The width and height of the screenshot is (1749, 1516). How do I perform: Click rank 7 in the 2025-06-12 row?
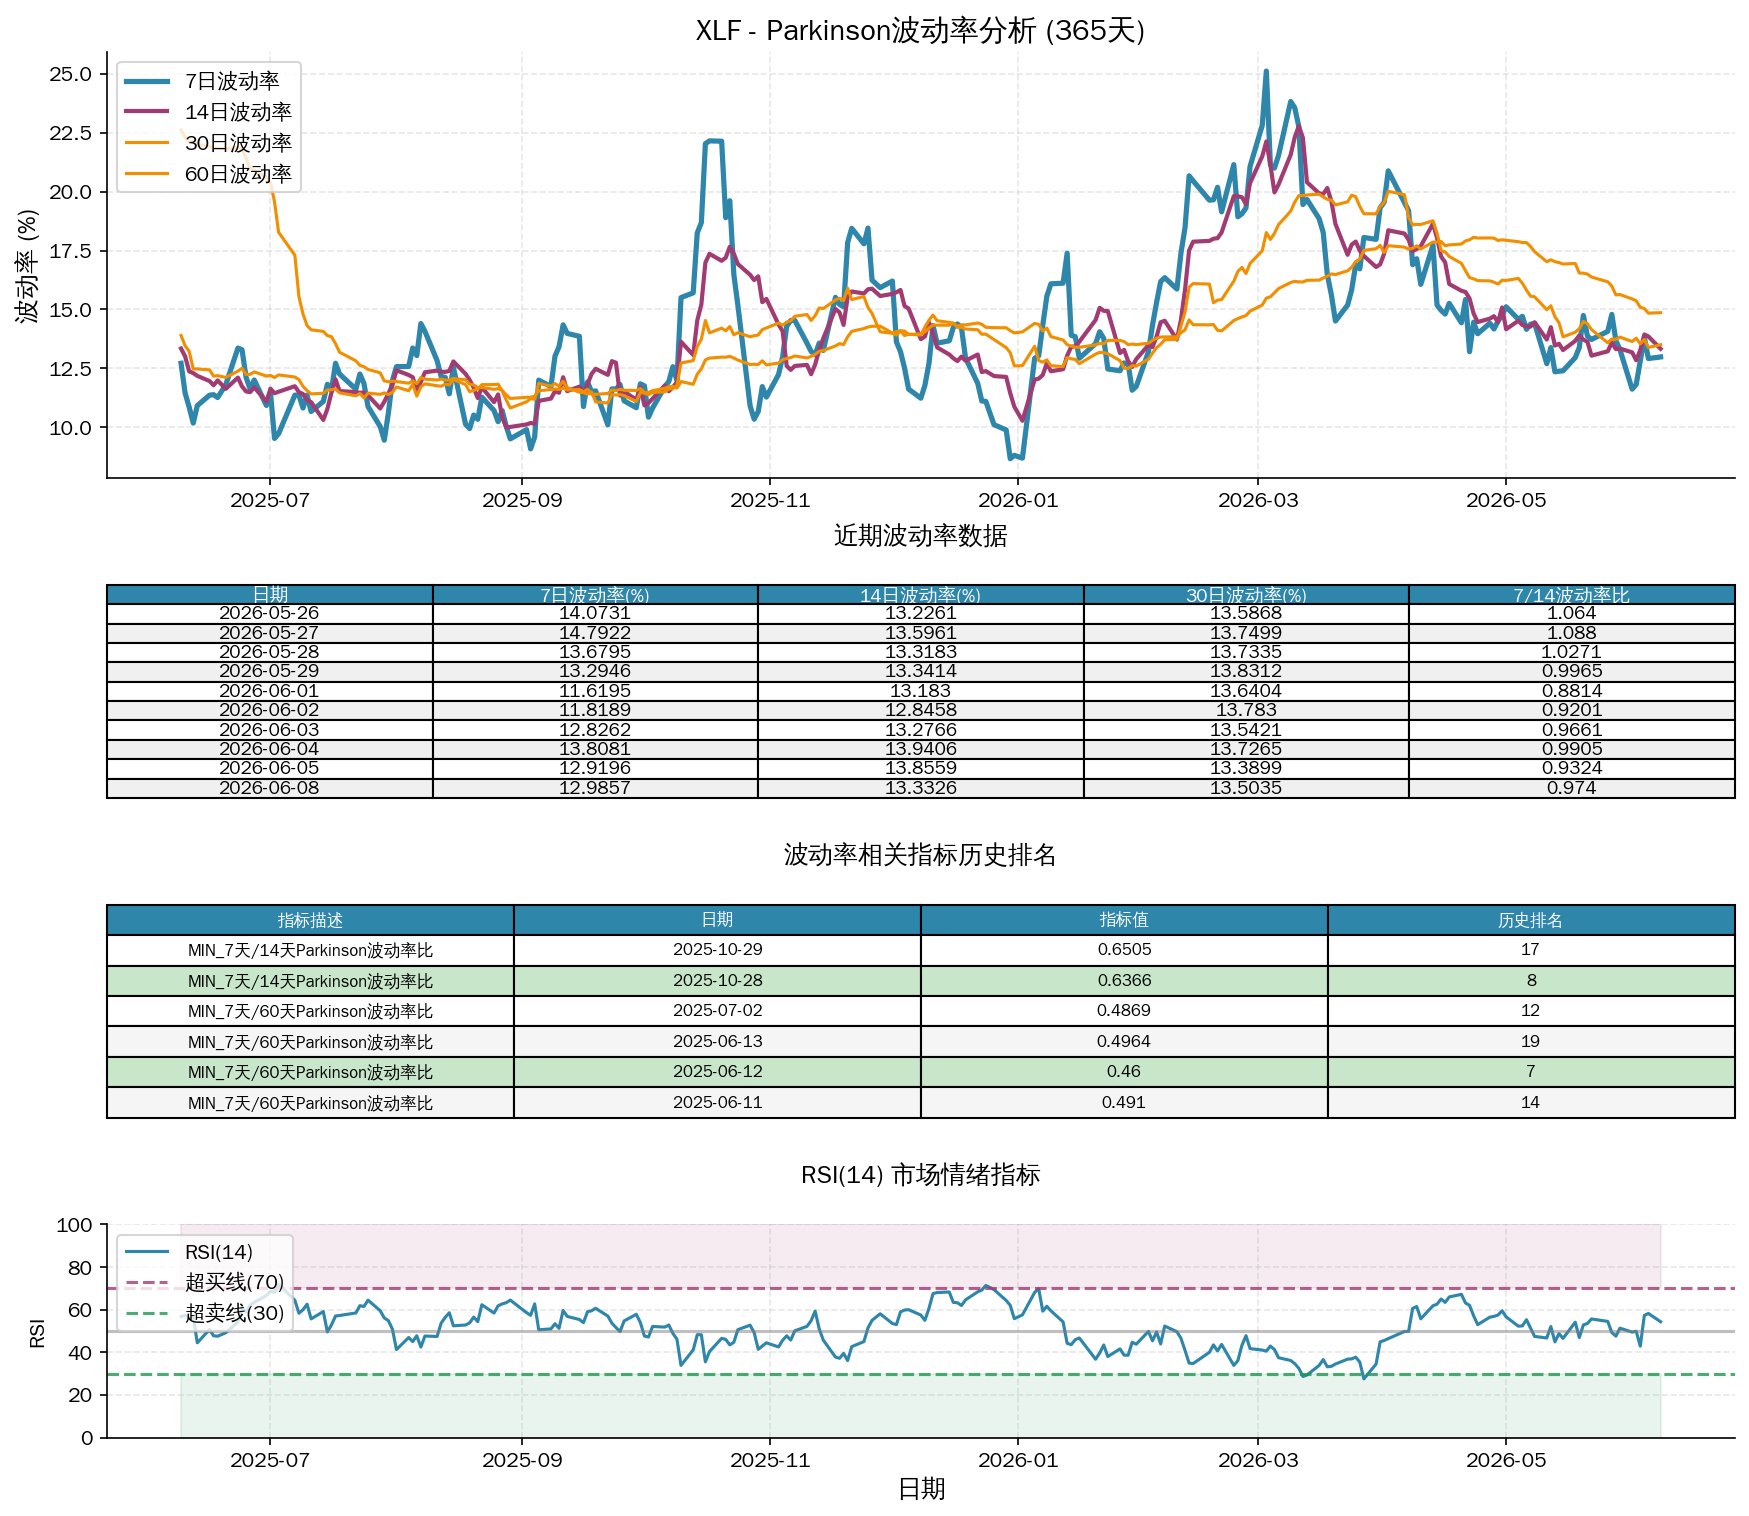point(1531,1072)
